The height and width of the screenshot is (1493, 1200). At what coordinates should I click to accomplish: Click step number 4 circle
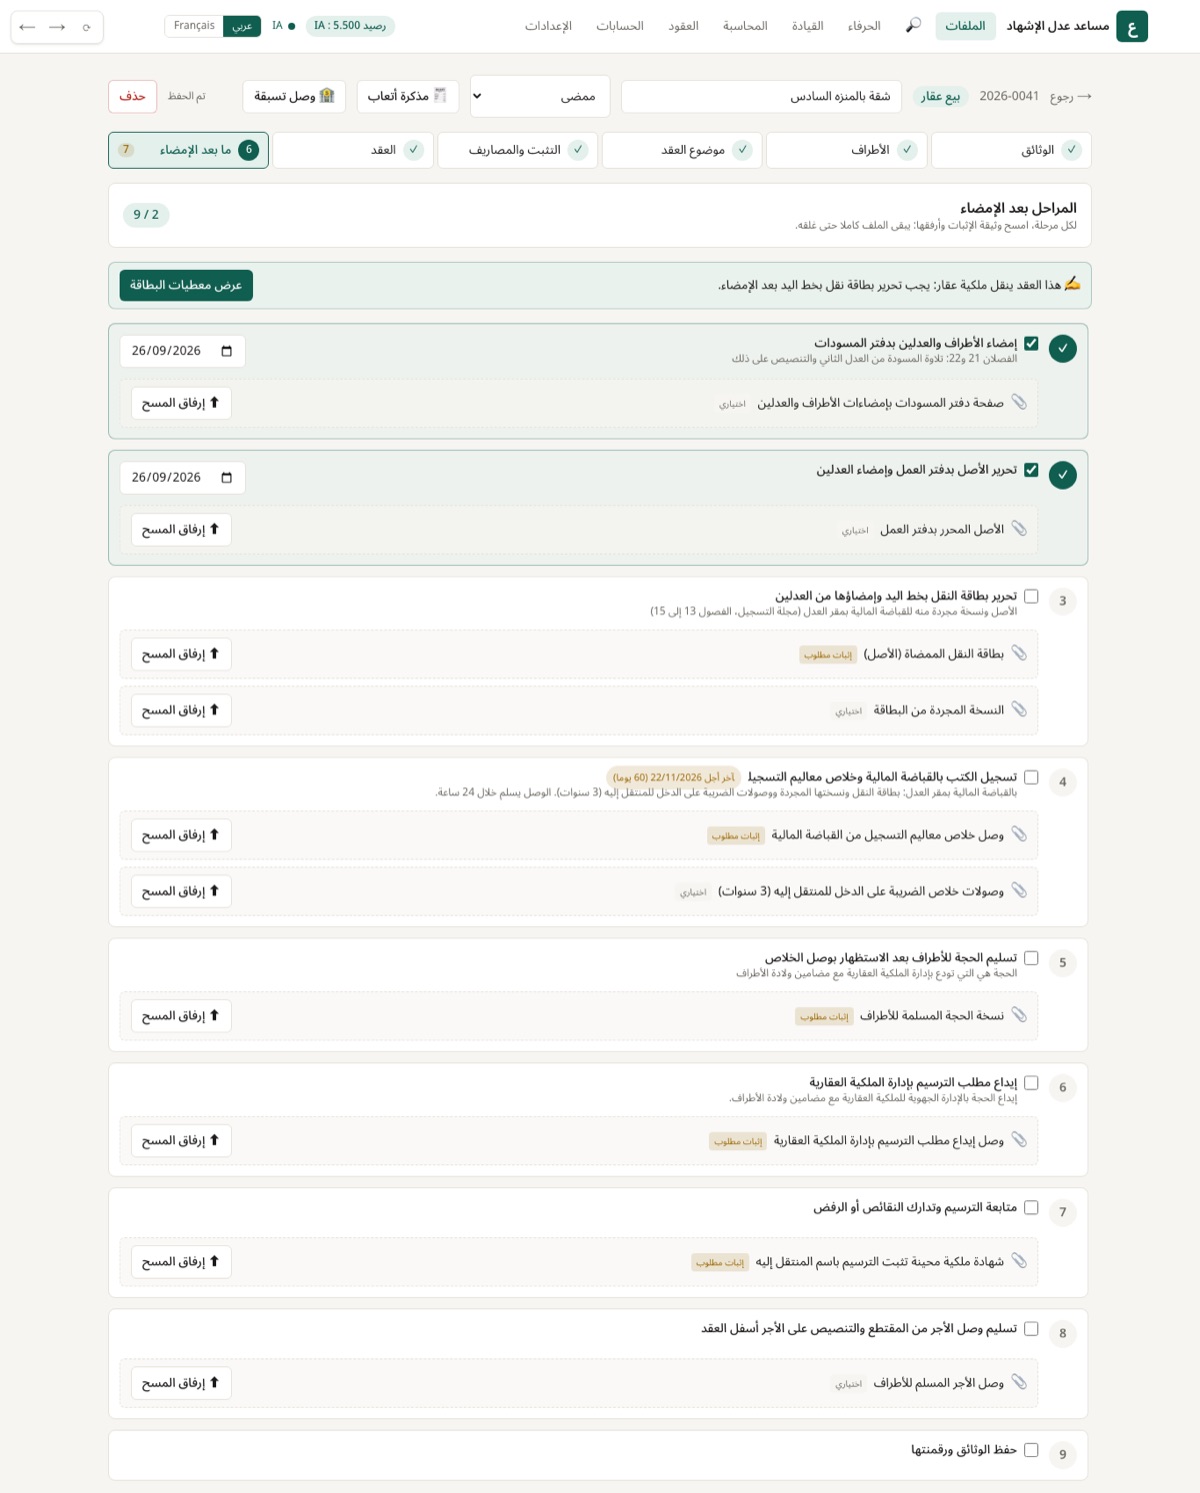pos(1062,782)
